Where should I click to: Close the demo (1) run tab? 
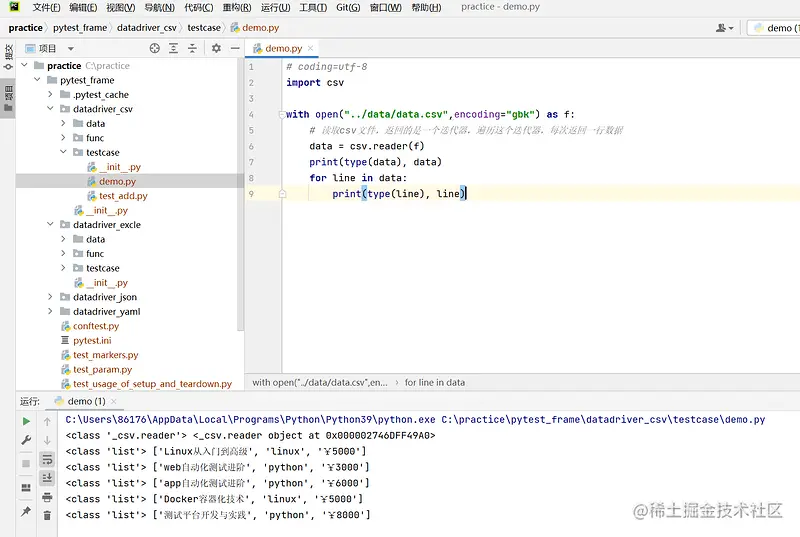(114, 401)
